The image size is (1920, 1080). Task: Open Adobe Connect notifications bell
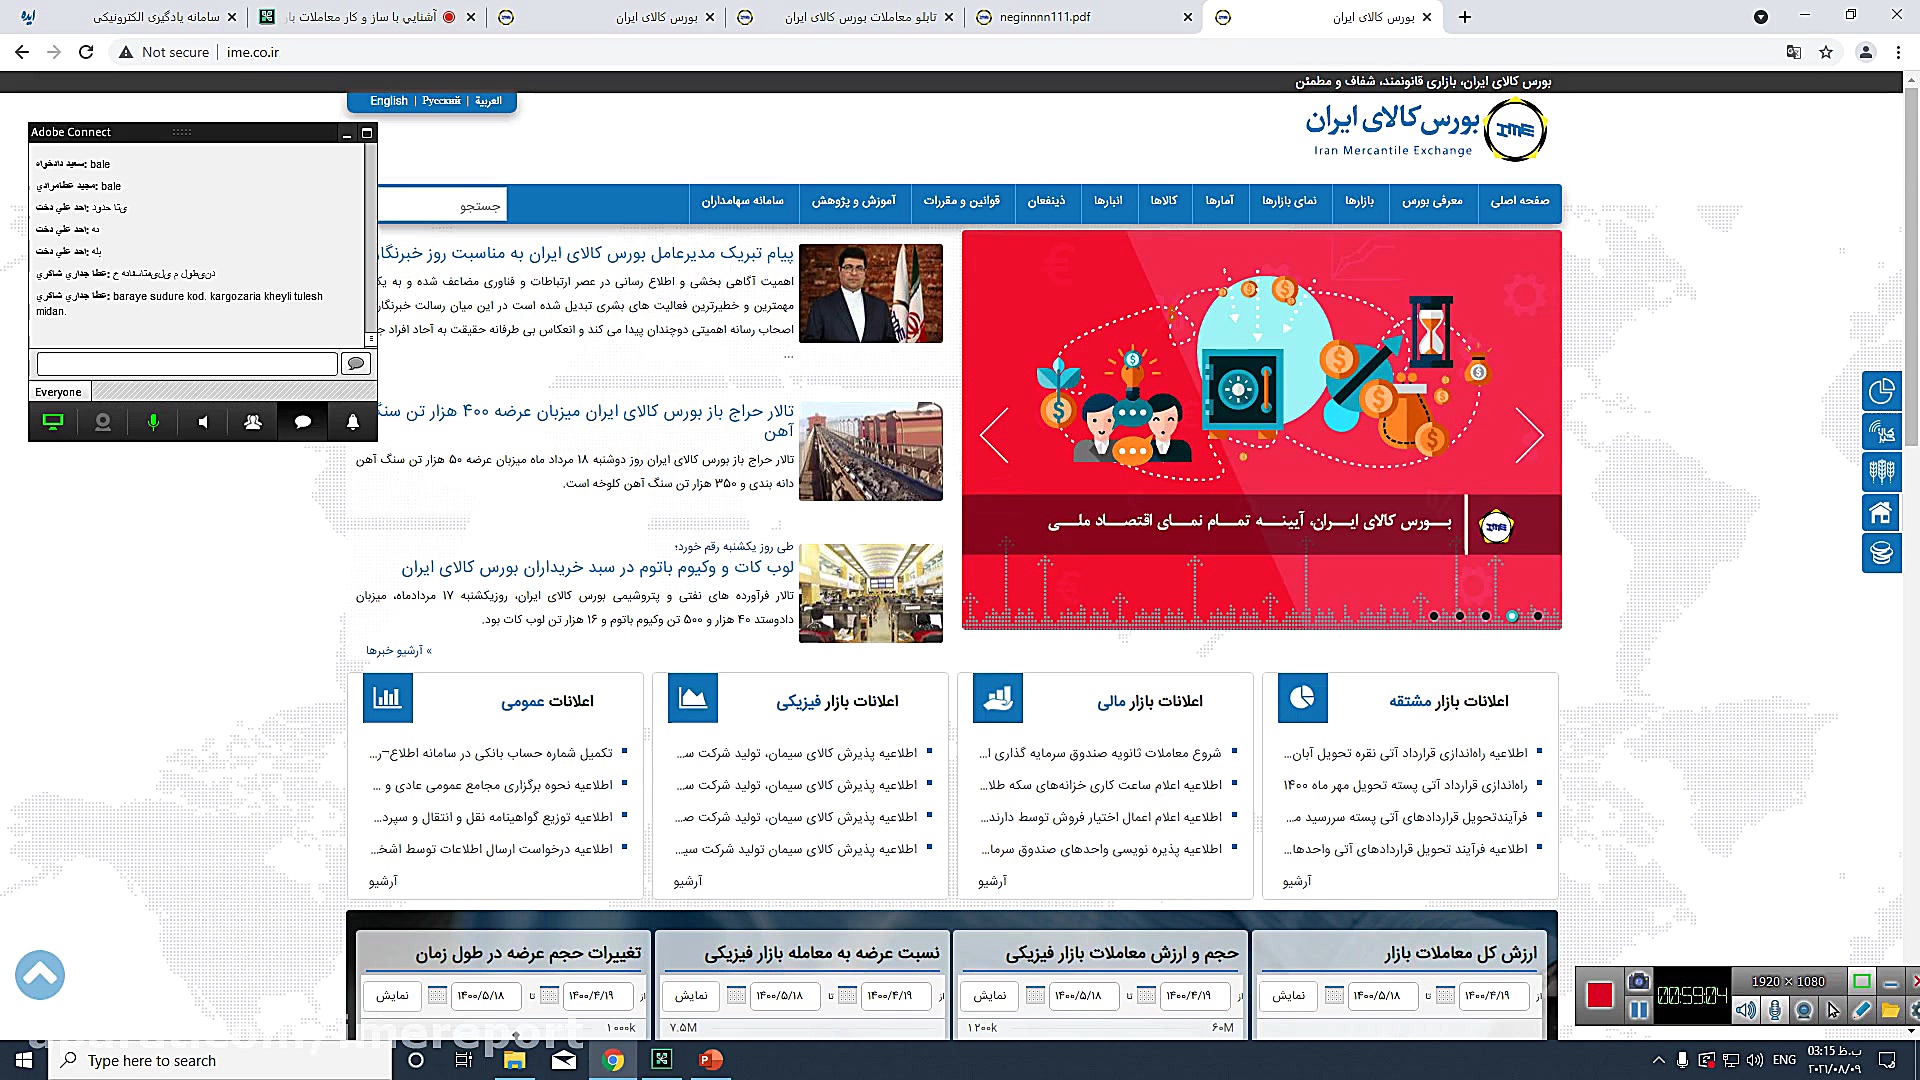[353, 422]
